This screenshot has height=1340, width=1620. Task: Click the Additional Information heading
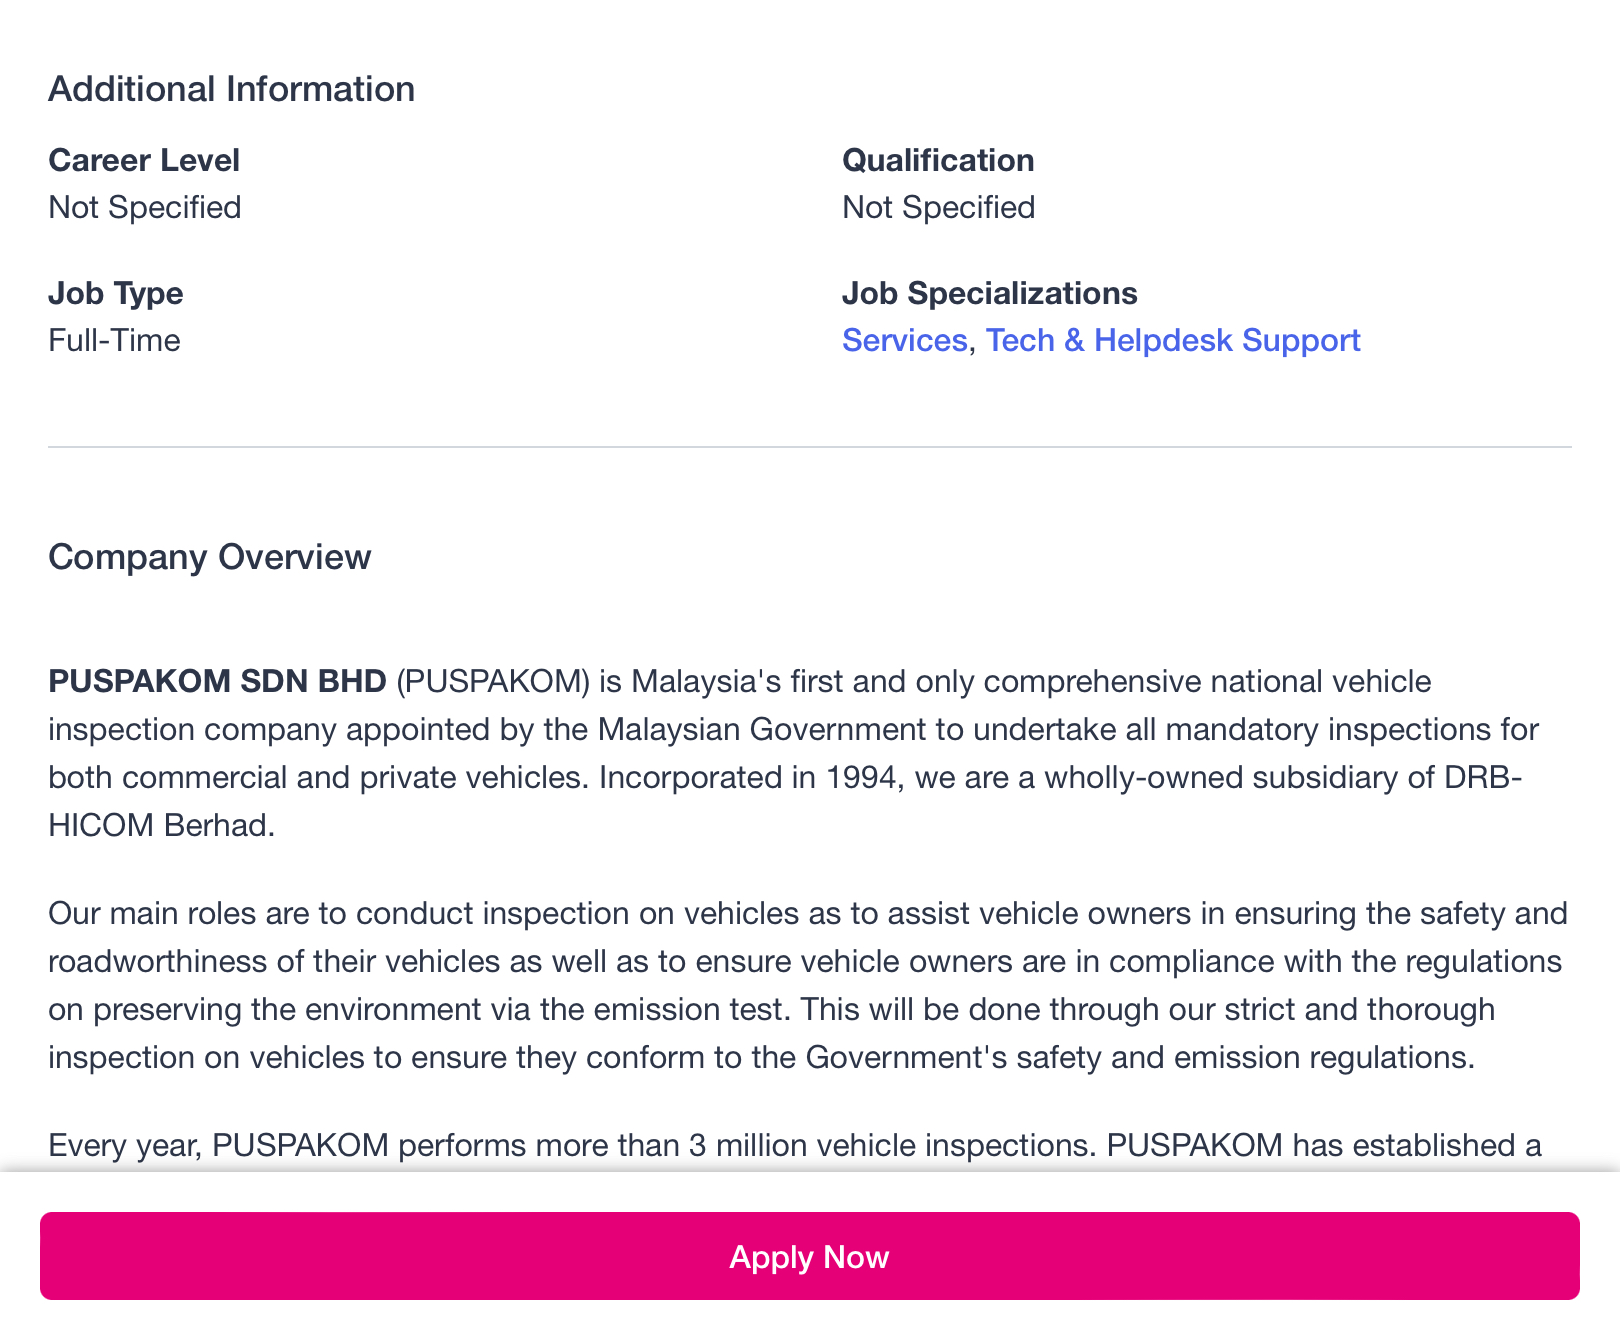click(x=231, y=89)
